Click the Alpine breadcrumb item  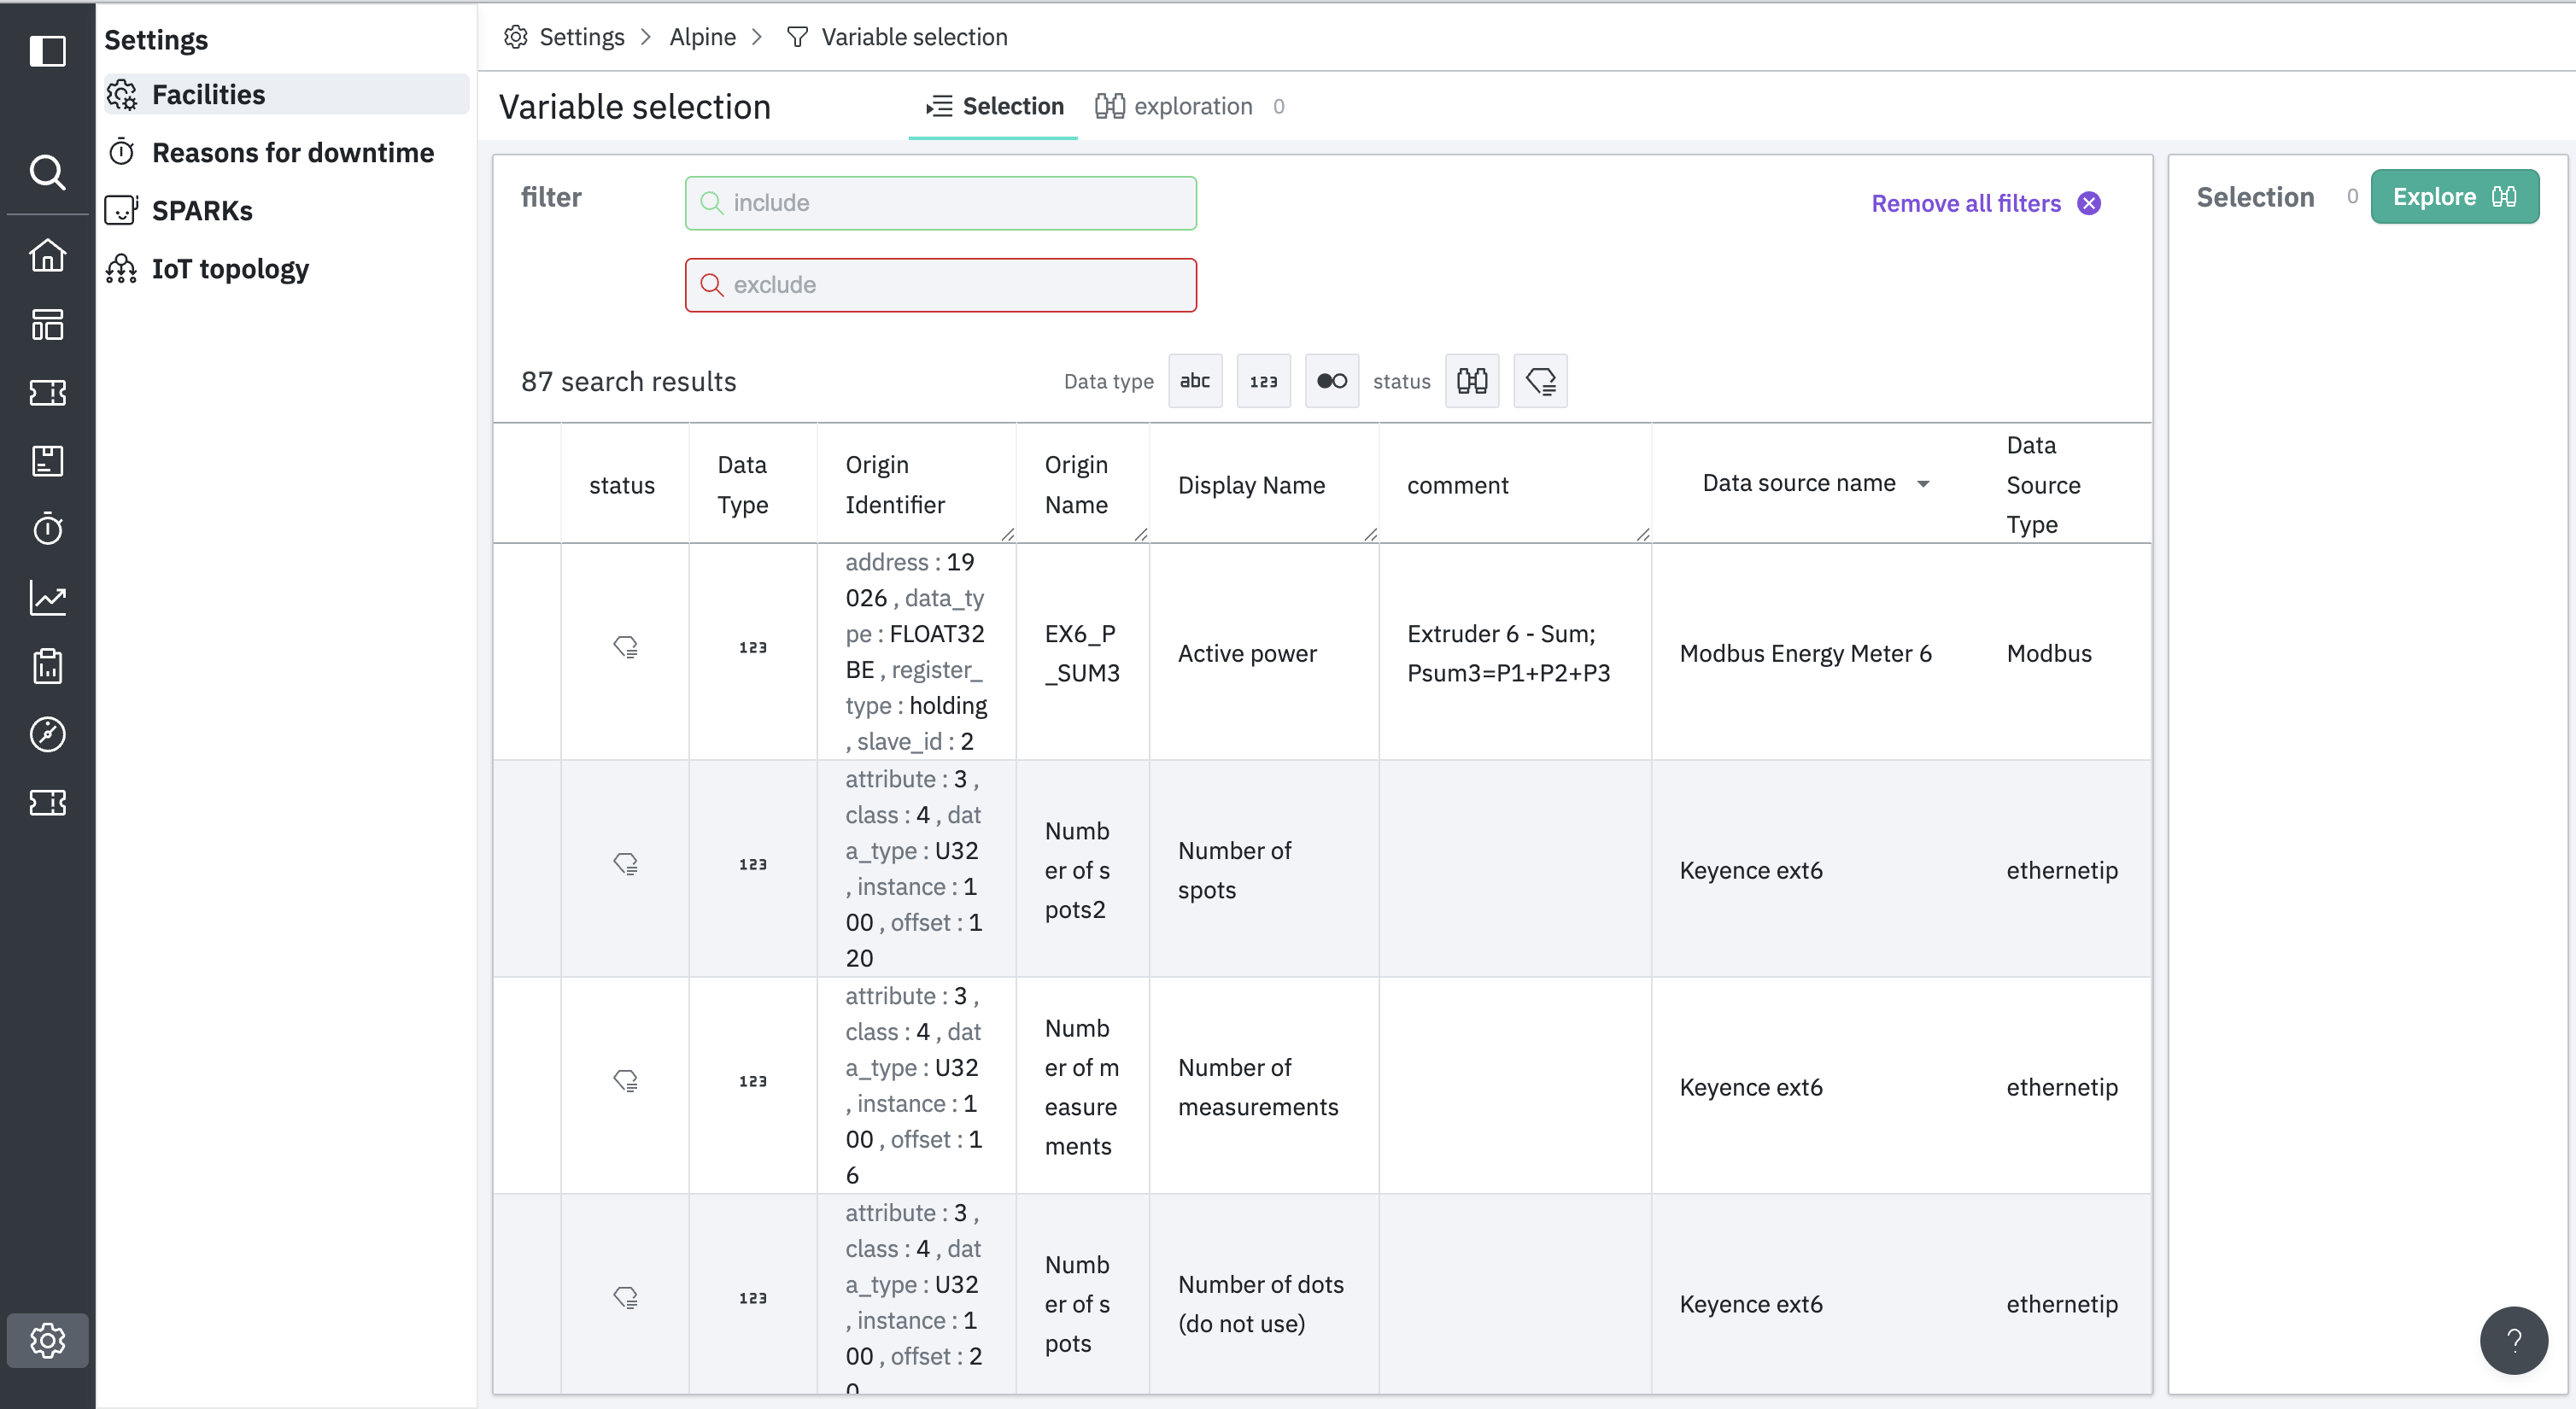pos(702,37)
